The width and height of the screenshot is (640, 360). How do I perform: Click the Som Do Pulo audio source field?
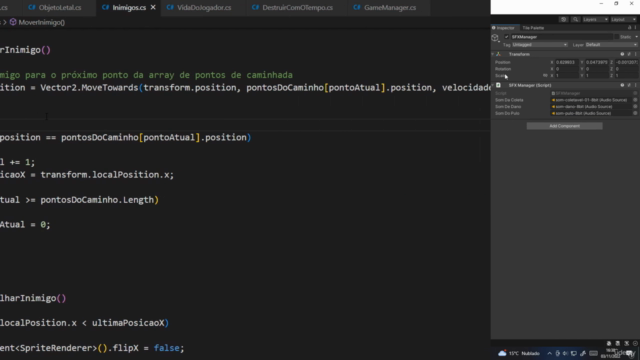591,113
